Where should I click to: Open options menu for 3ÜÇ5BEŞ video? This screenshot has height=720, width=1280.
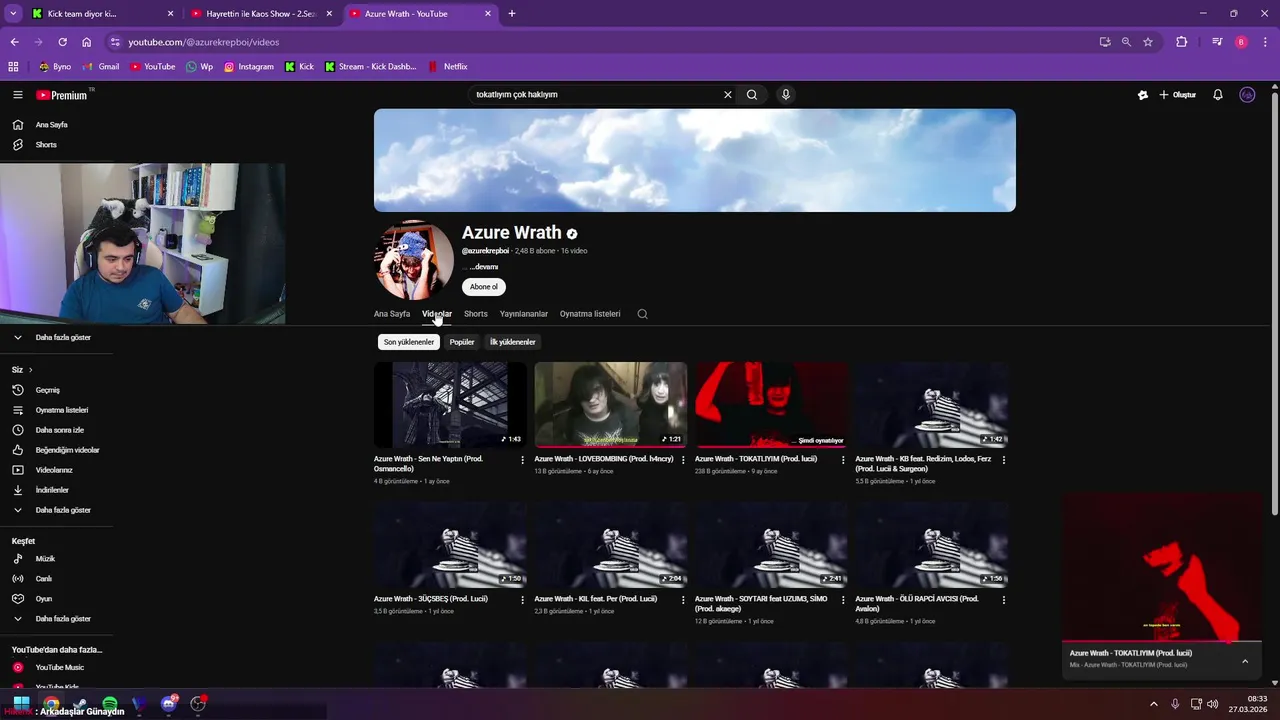522,600
